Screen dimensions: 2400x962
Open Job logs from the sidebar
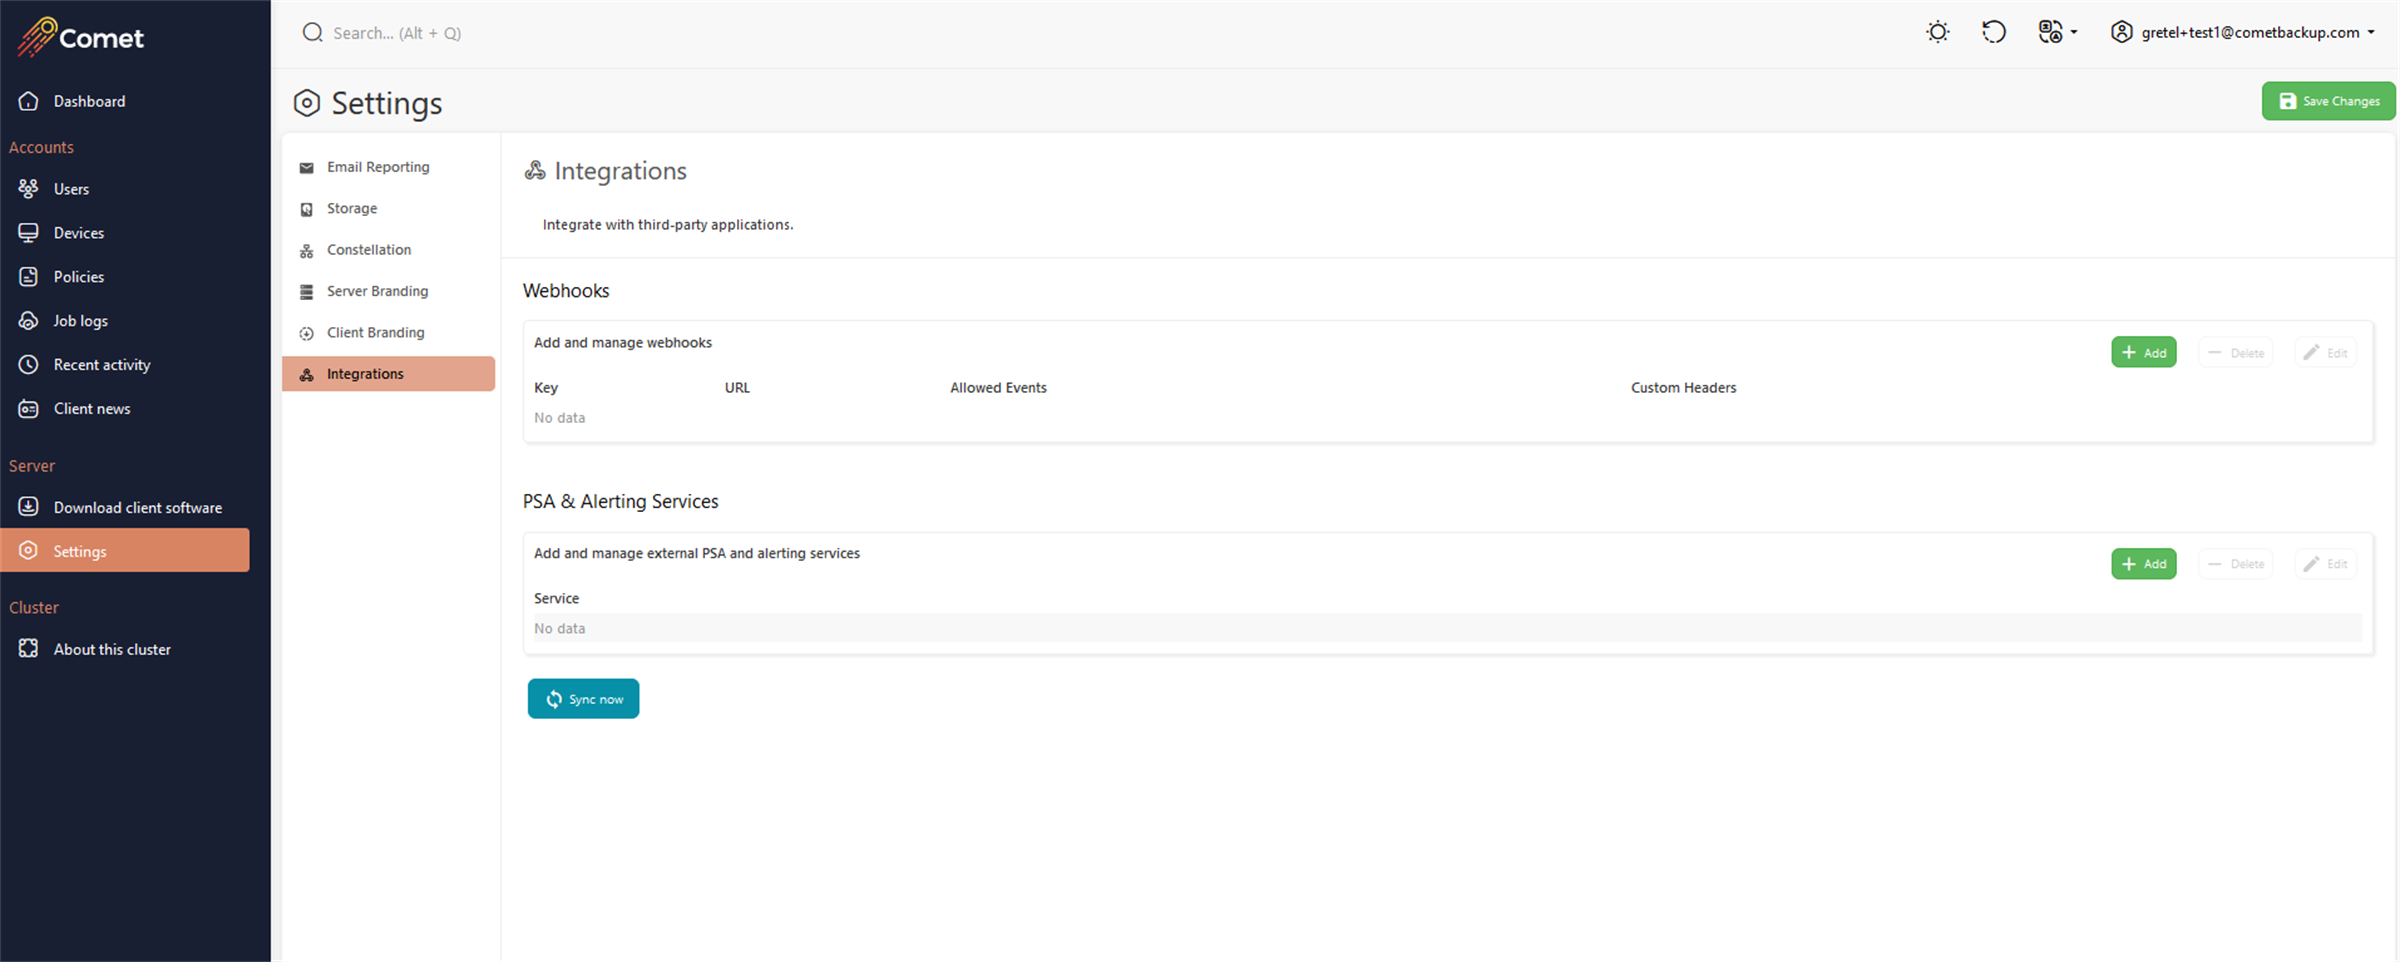click(80, 320)
